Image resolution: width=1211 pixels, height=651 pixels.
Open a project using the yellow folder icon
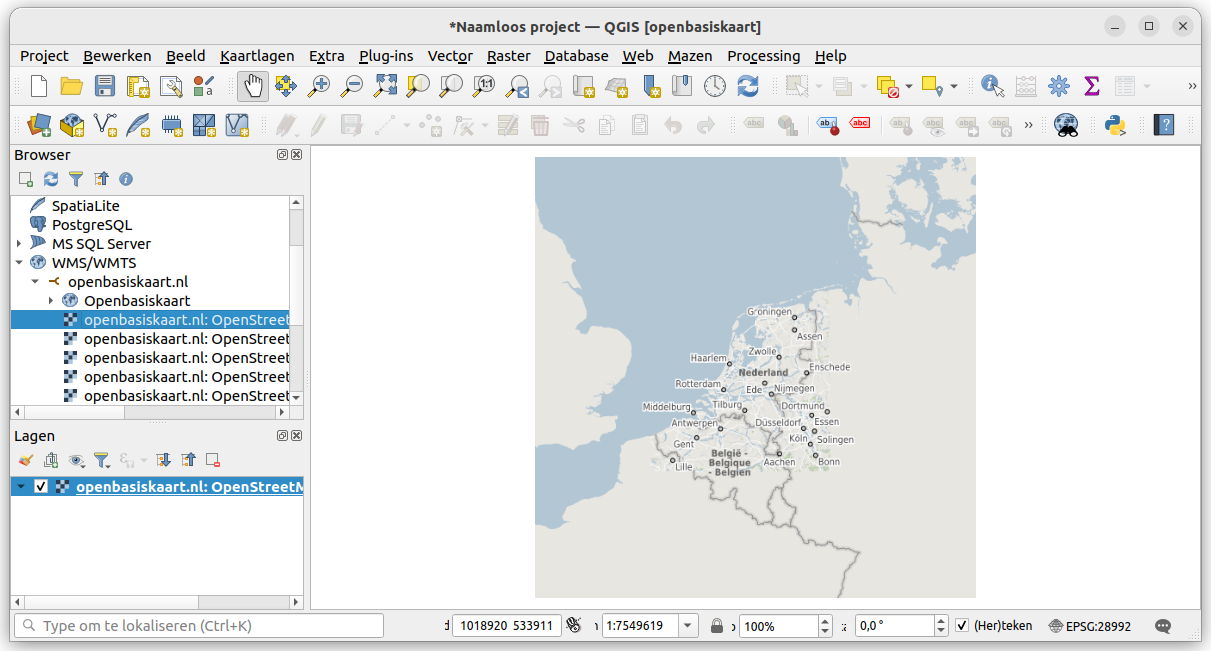click(x=71, y=86)
